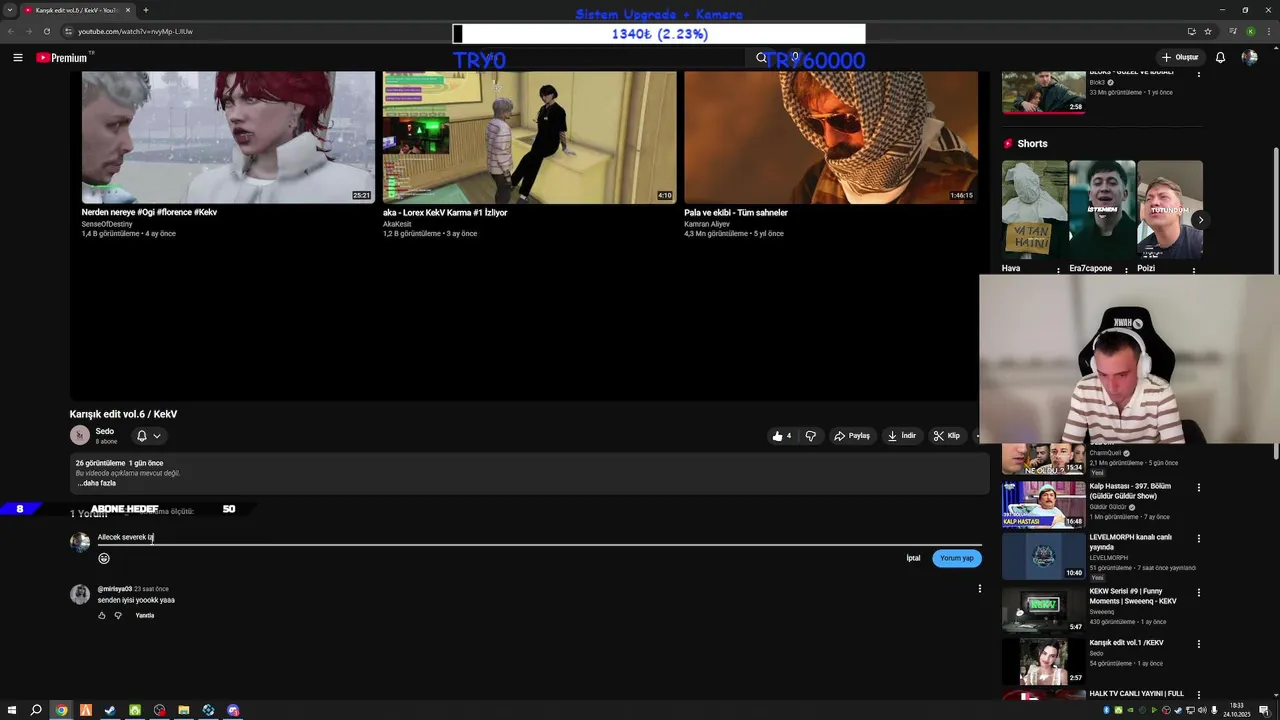
Task: Expand description with ...daha fazla
Action: 97,483
